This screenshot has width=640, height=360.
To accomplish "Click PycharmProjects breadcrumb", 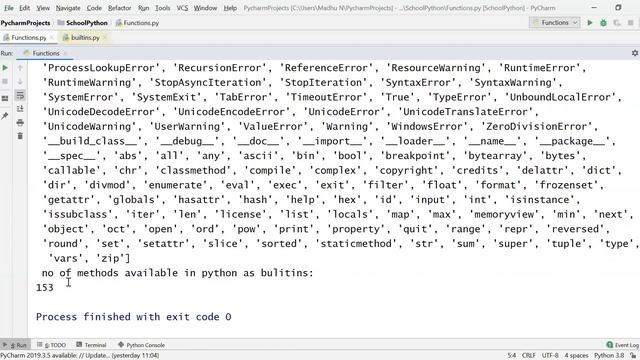I will [x=25, y=23].
